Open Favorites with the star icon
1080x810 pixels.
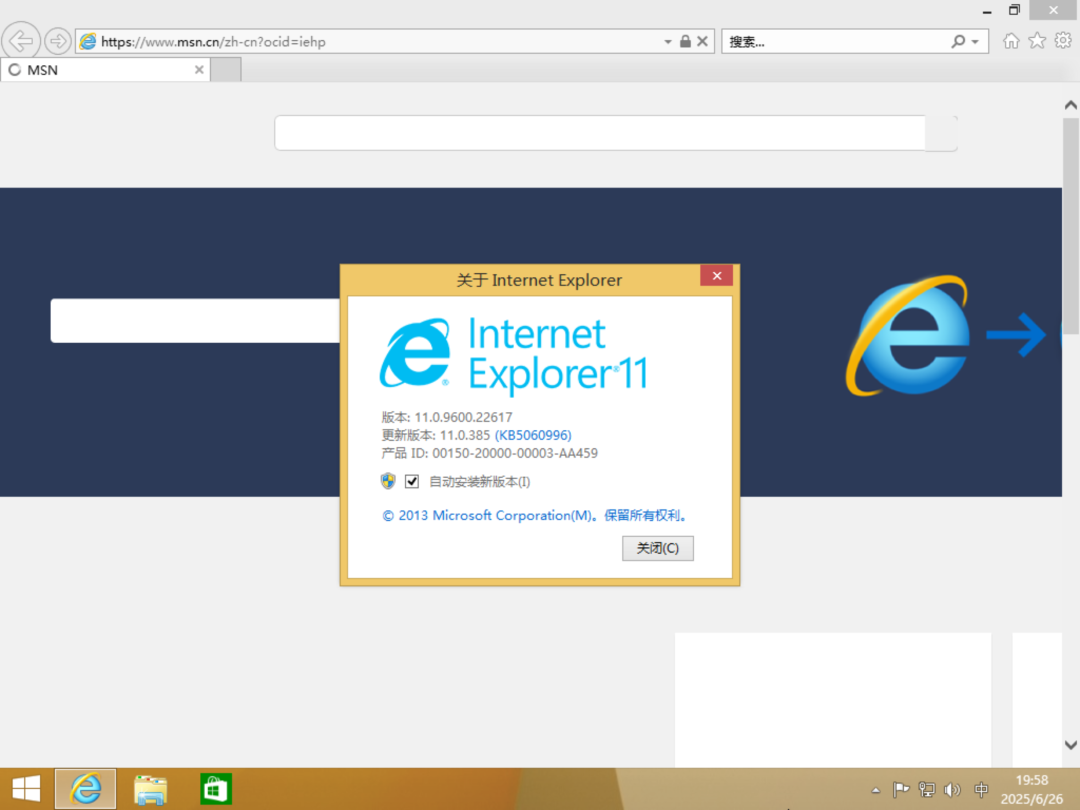click(x=1037, y=41)
